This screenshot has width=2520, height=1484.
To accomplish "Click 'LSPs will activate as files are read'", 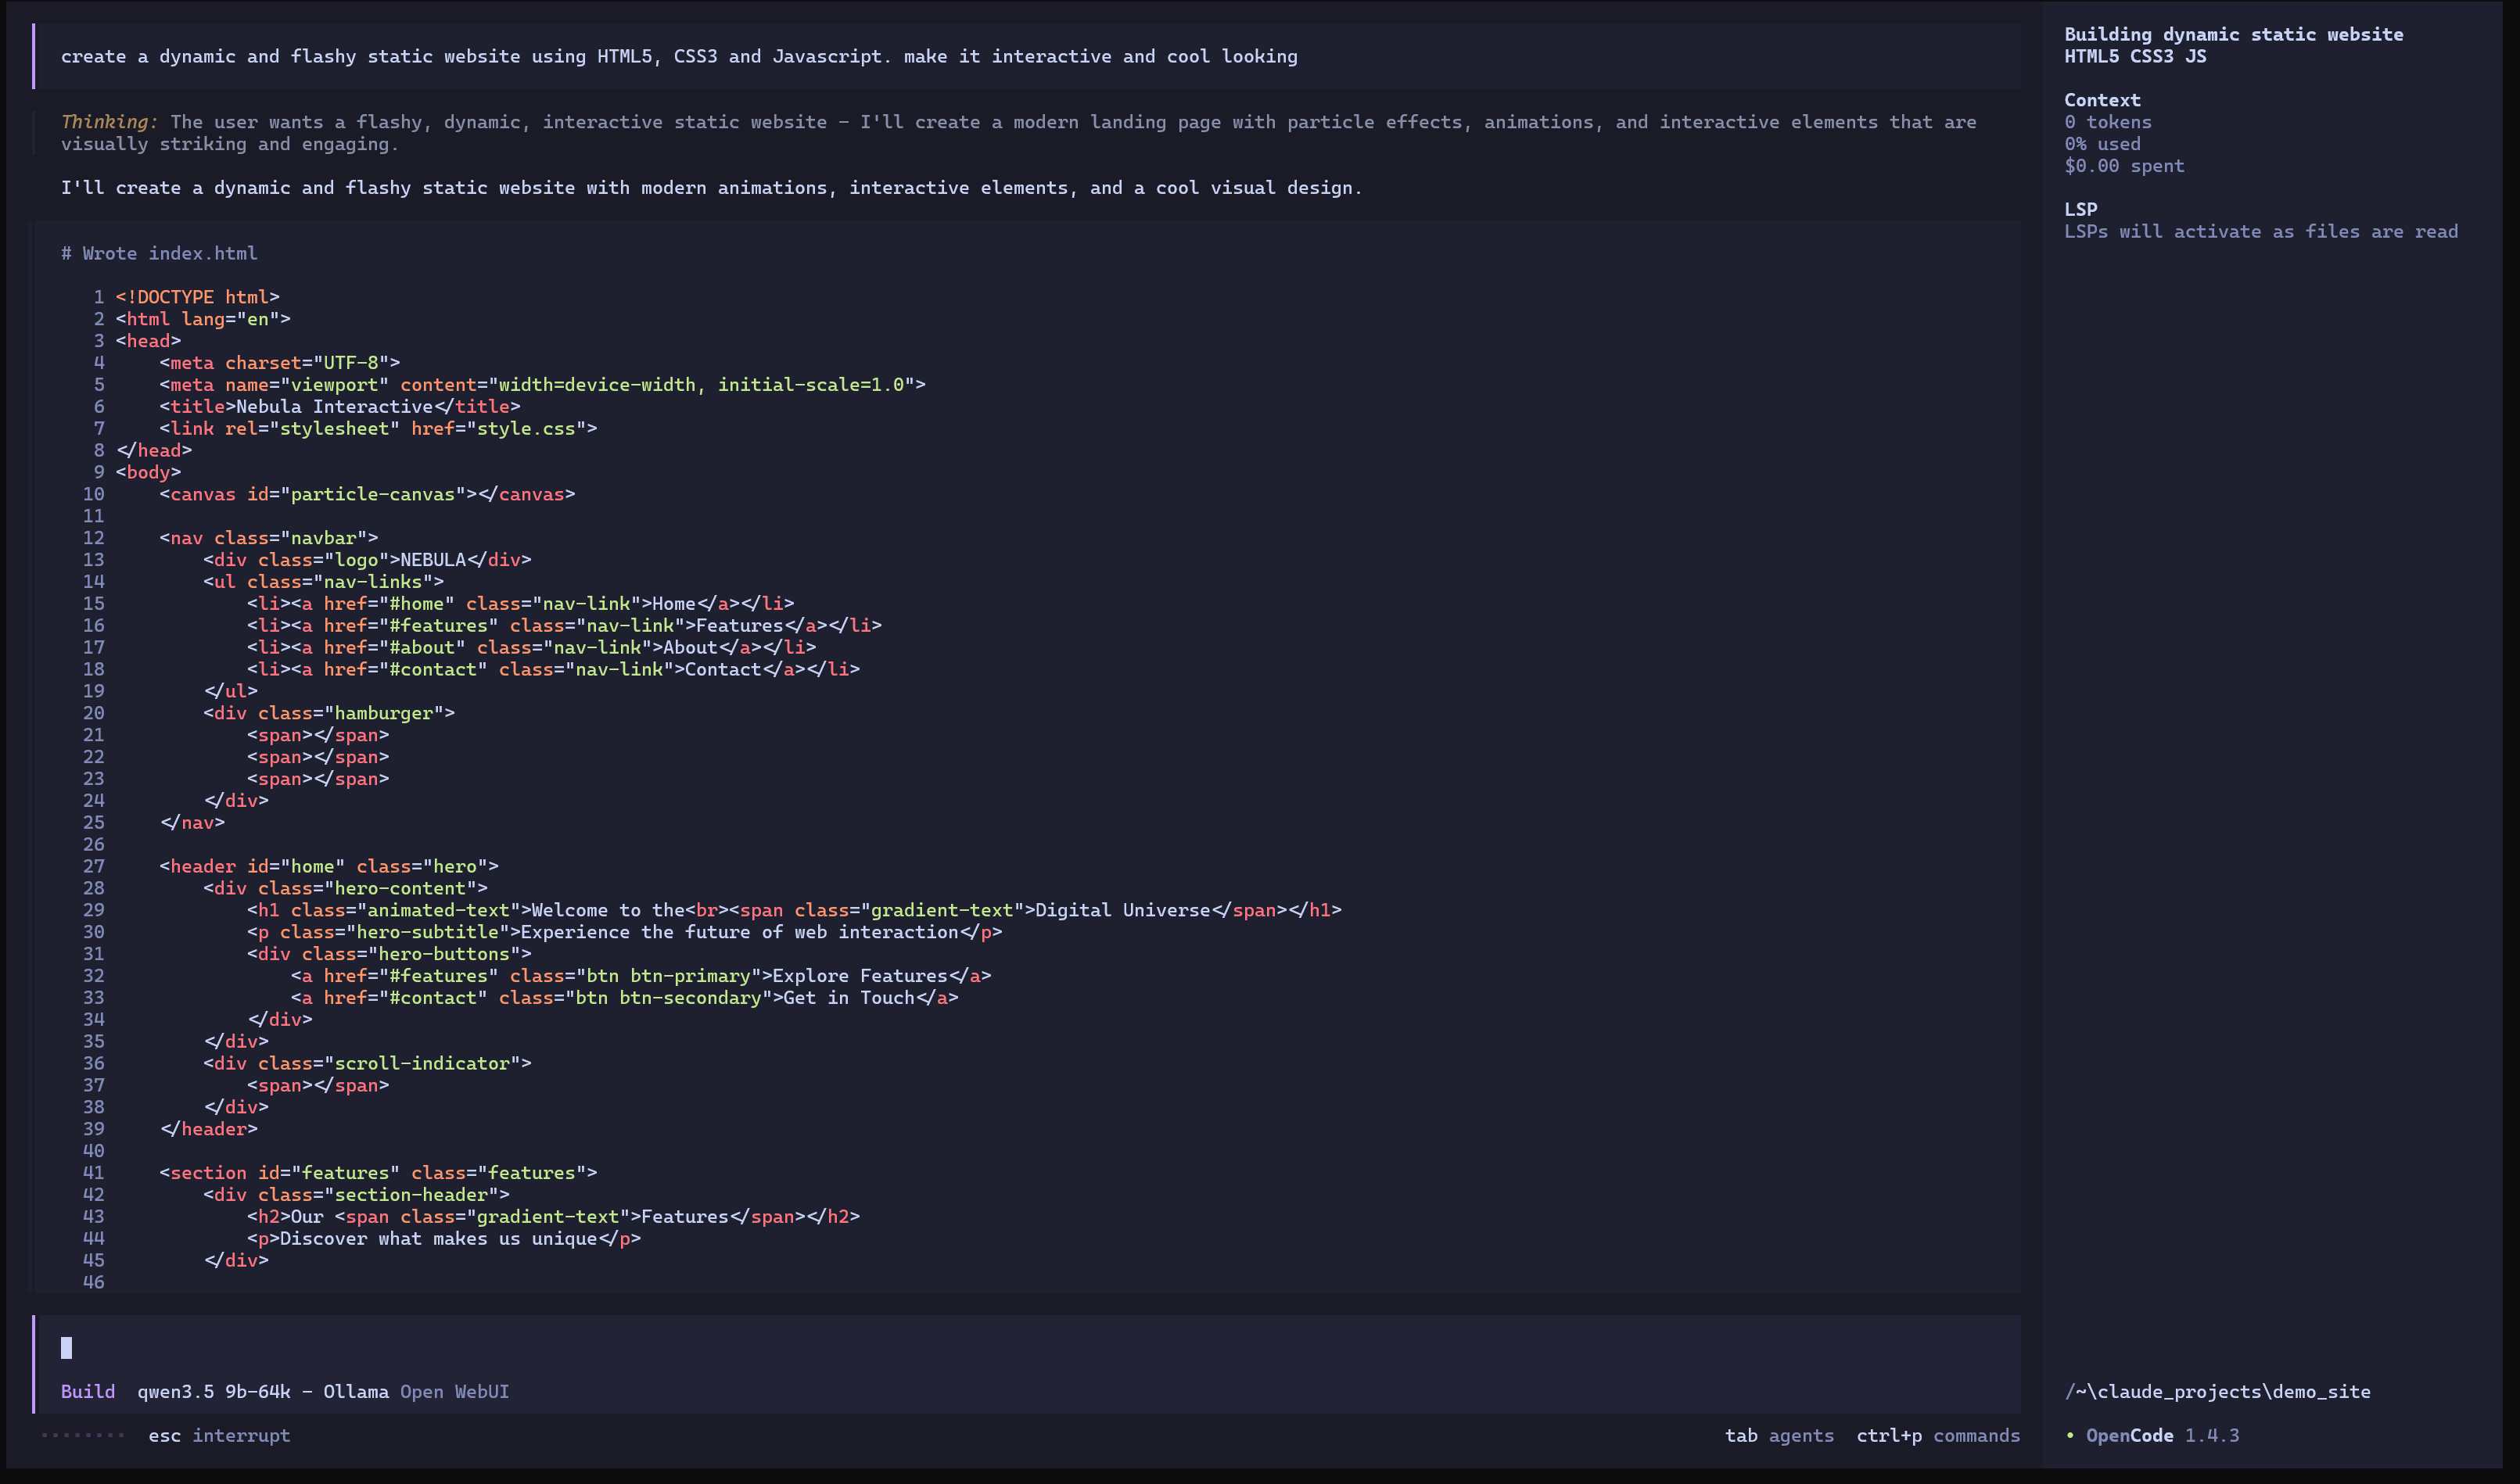I will coord(2262,231).
